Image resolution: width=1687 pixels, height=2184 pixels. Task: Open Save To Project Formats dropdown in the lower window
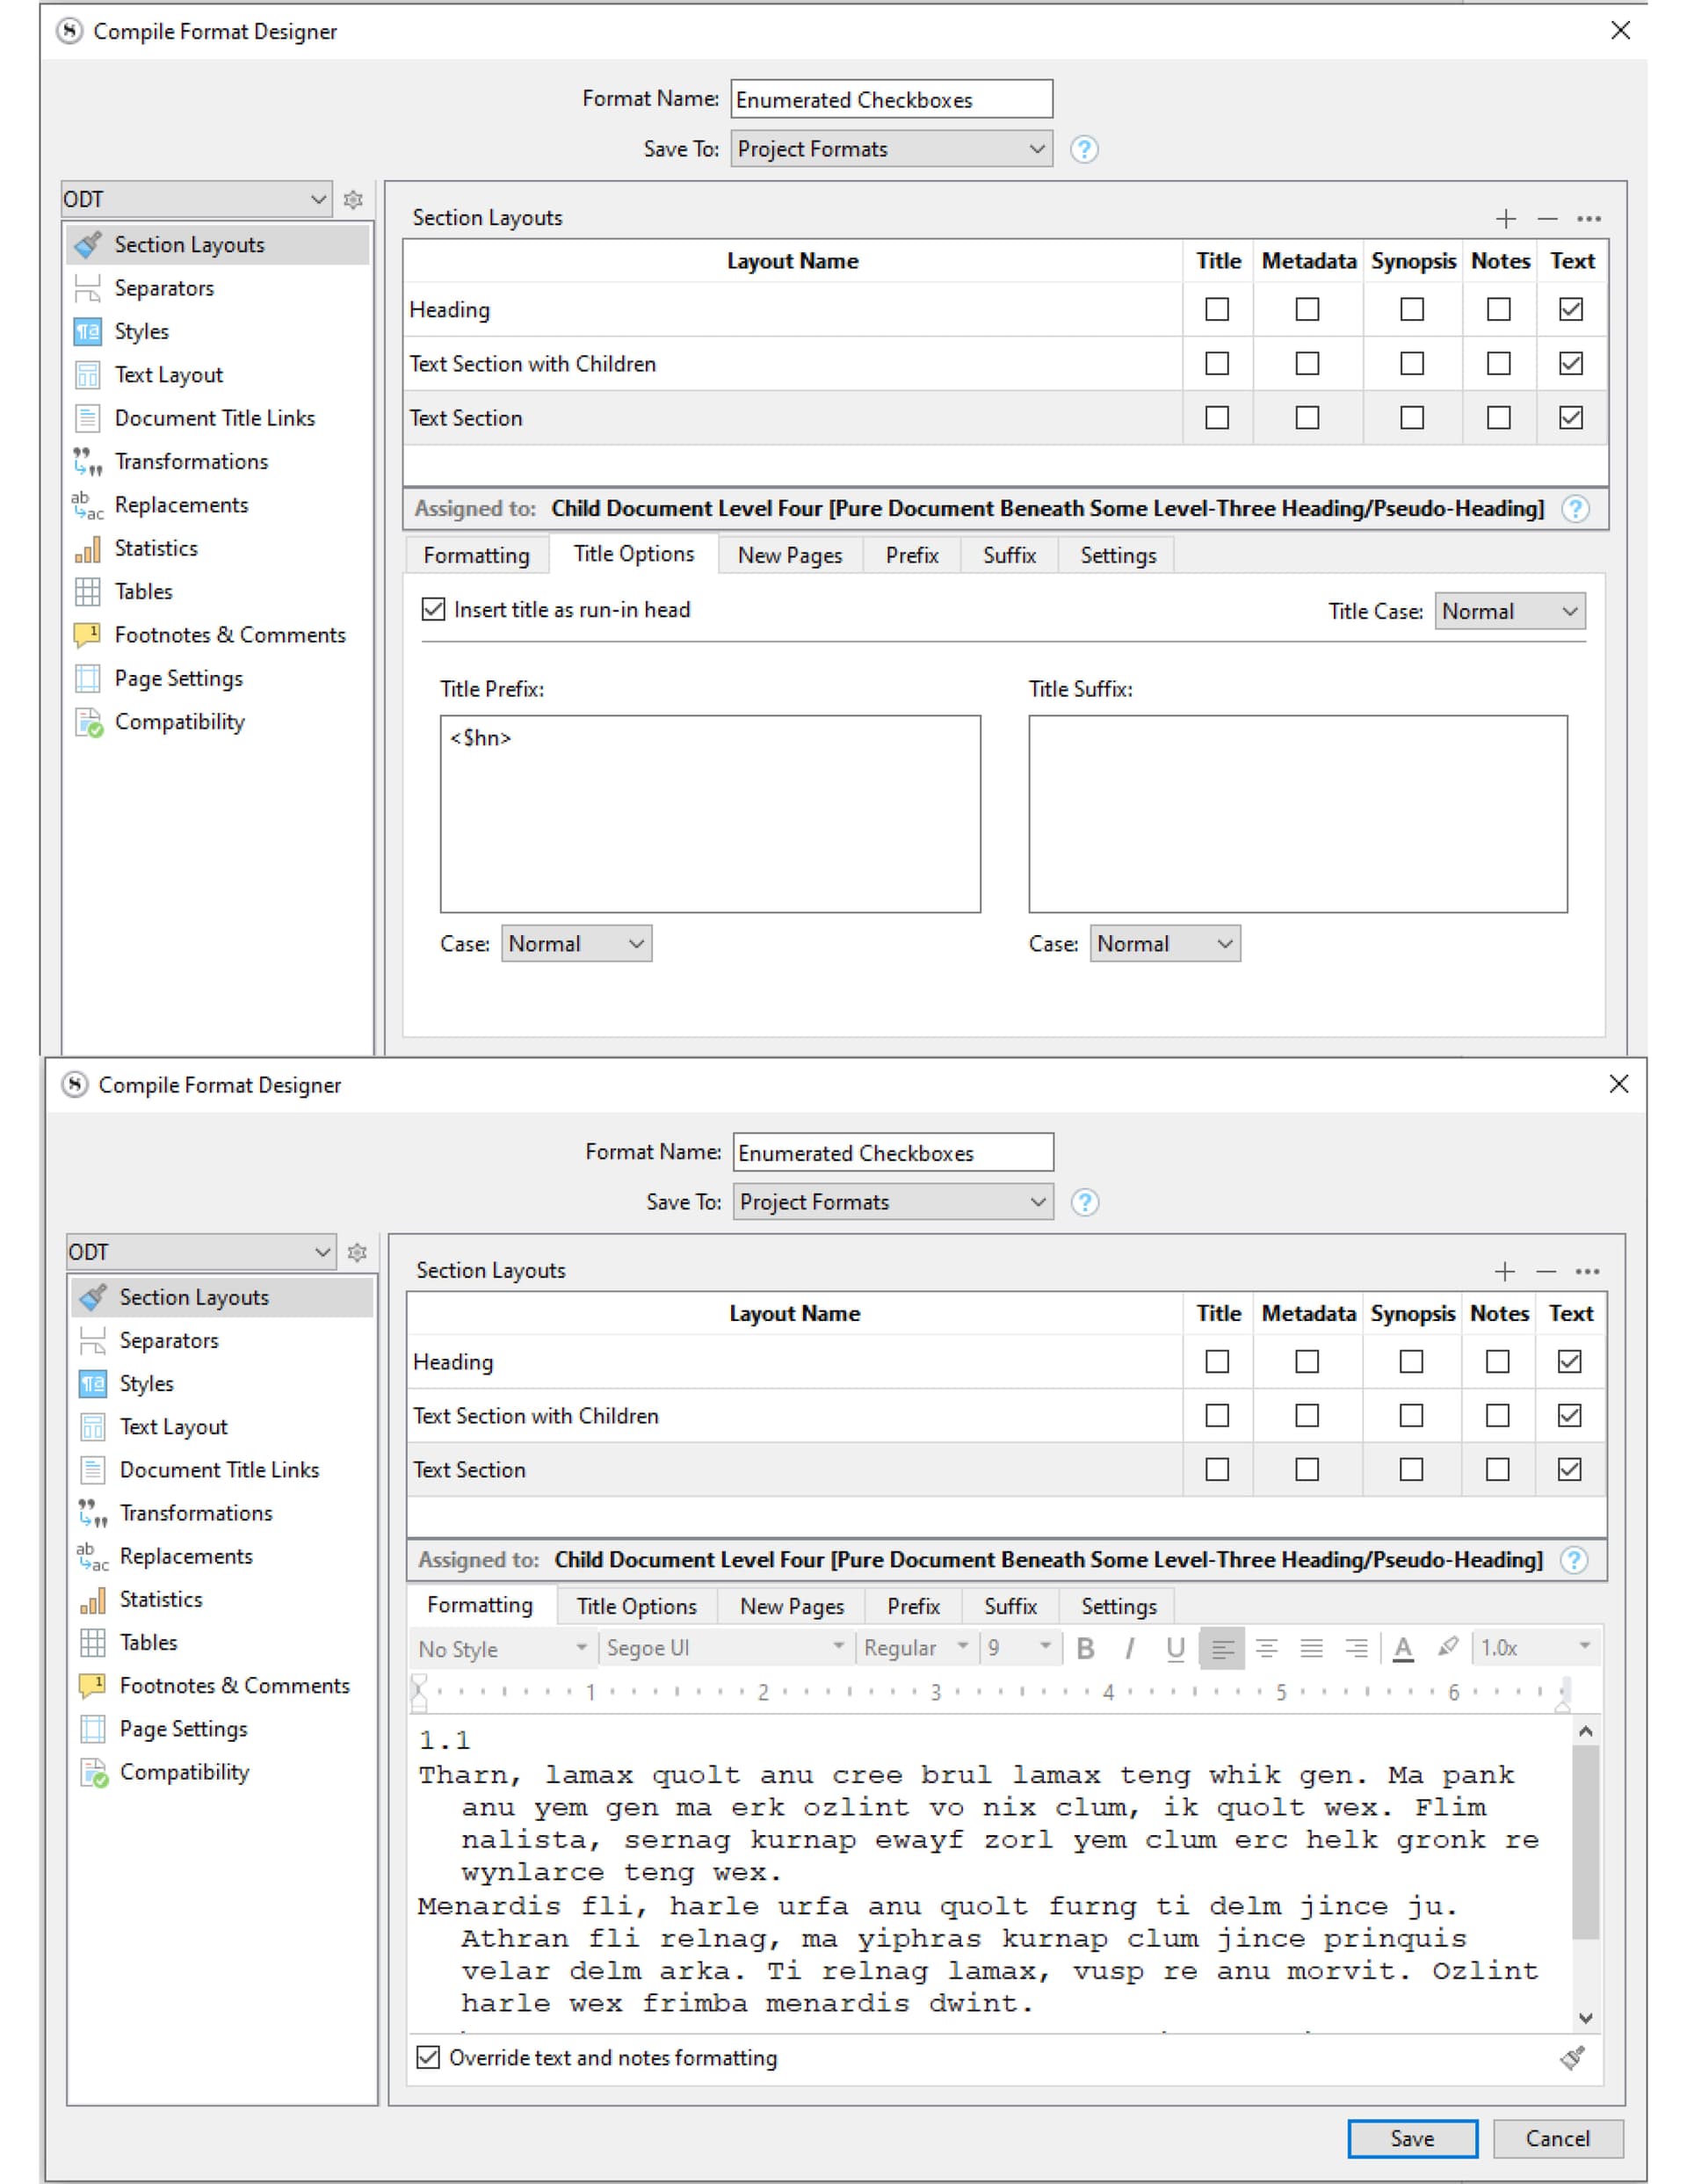(x=893, y=1201)
